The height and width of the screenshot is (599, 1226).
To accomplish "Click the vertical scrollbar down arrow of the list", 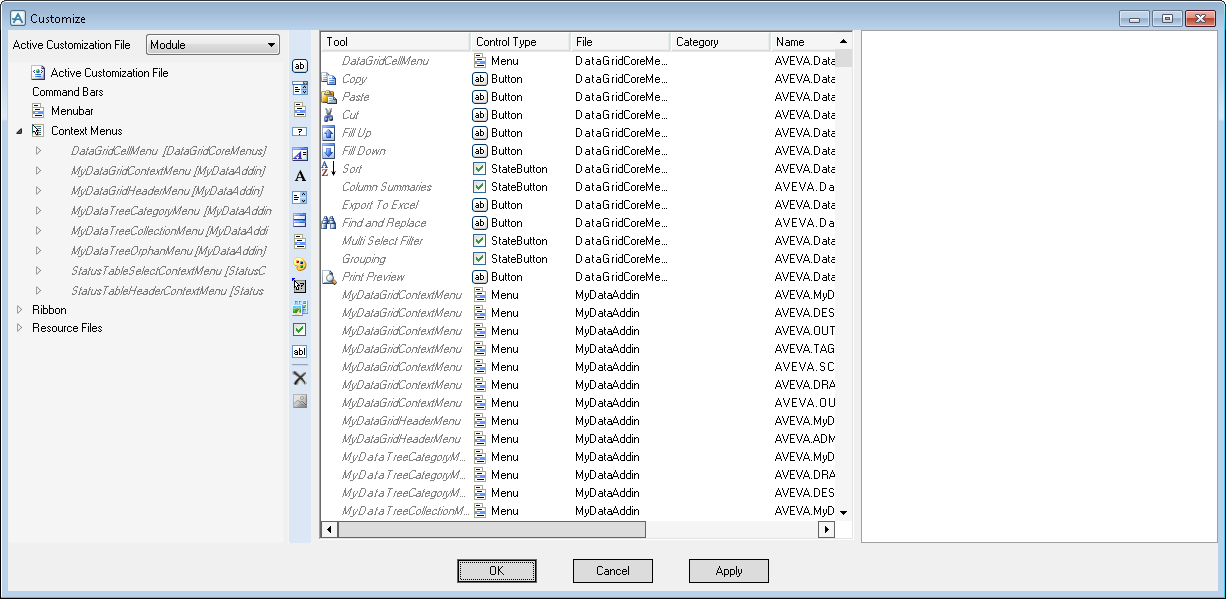I will click(x=844, y=512).
